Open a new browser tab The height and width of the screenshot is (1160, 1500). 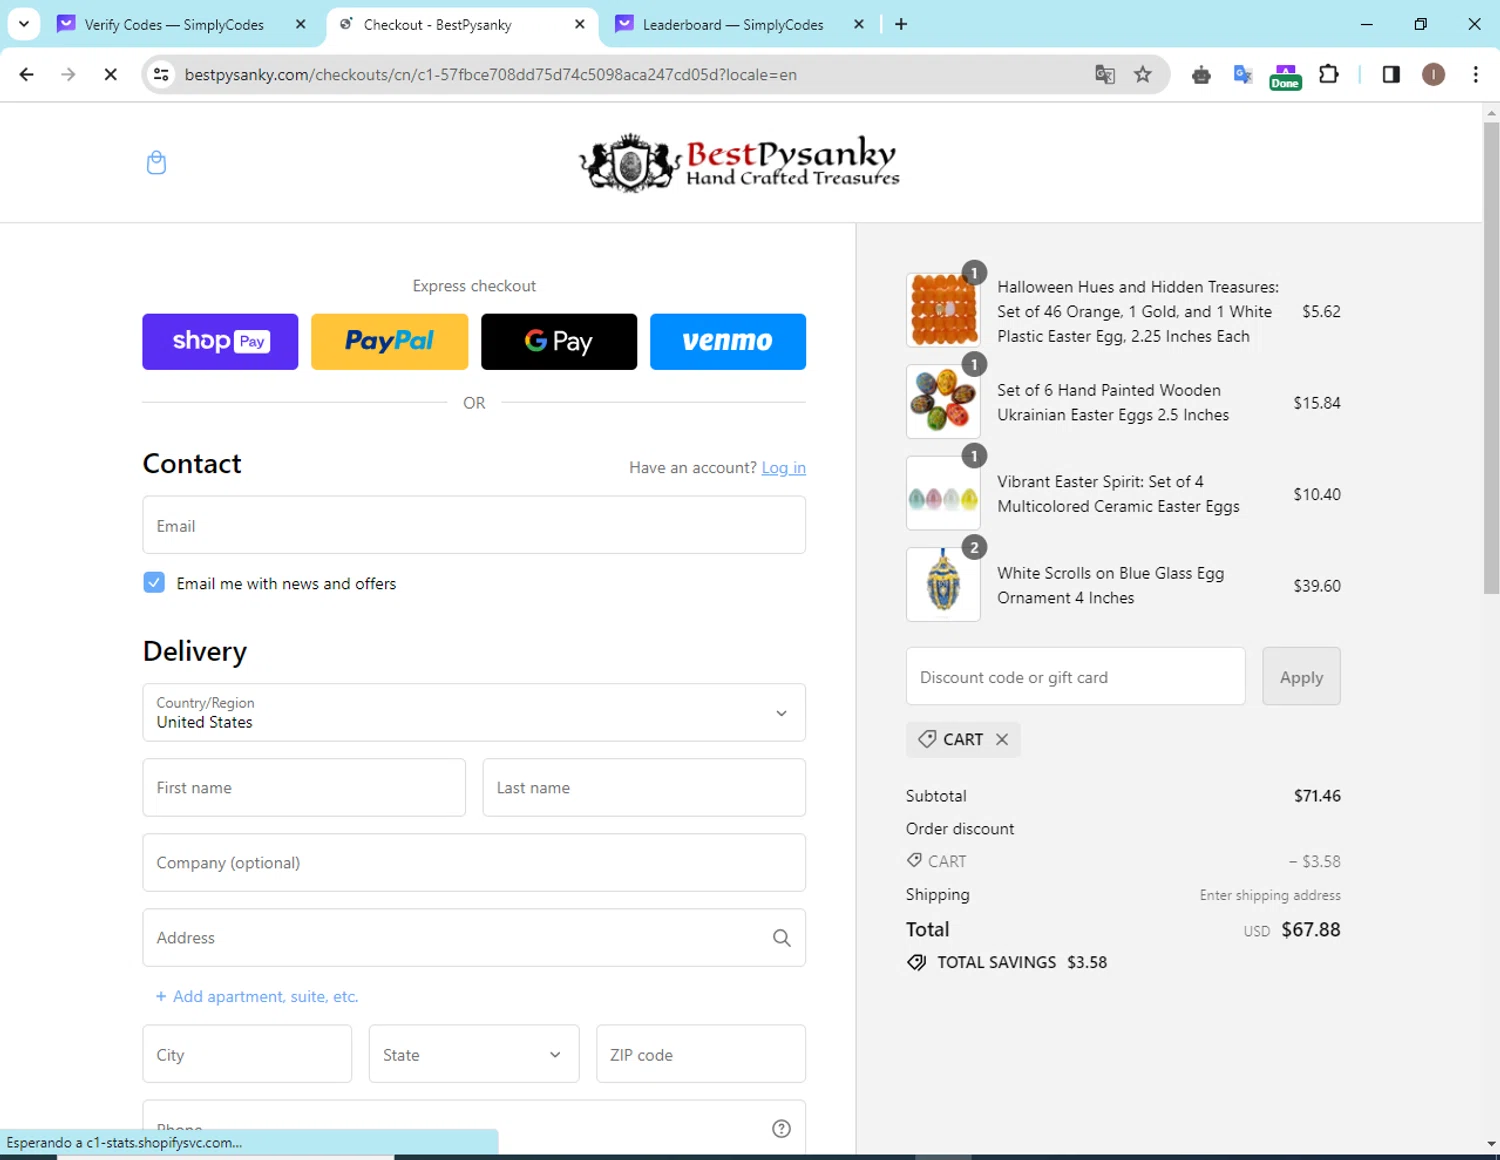tap(901, 24)
